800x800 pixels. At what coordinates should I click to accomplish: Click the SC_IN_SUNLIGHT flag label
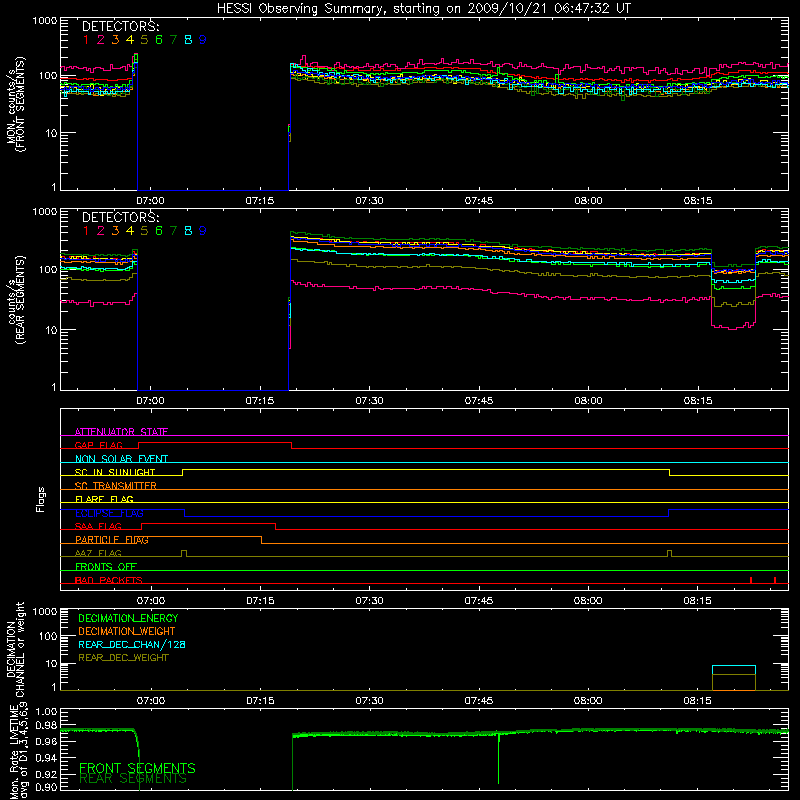[x=115, y=472]
